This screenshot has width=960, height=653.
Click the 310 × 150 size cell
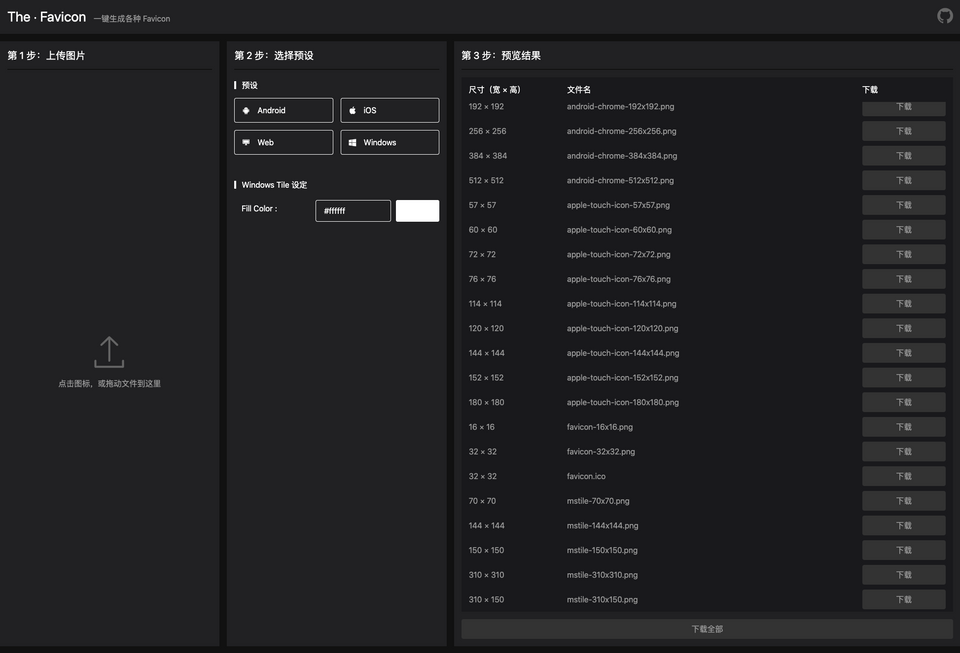[x=486, y=600]
